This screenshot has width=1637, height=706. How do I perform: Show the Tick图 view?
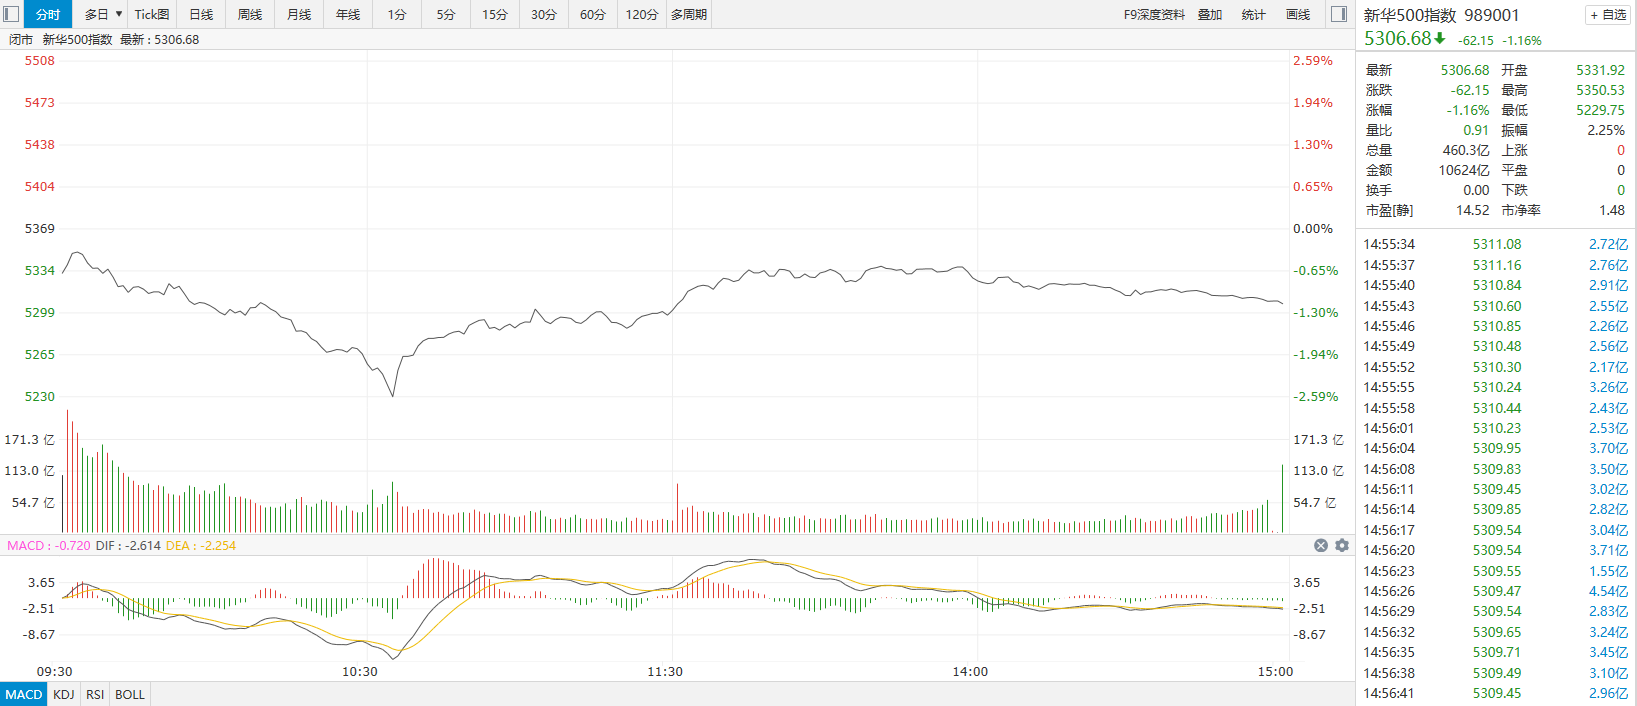[x=152, y=14]
